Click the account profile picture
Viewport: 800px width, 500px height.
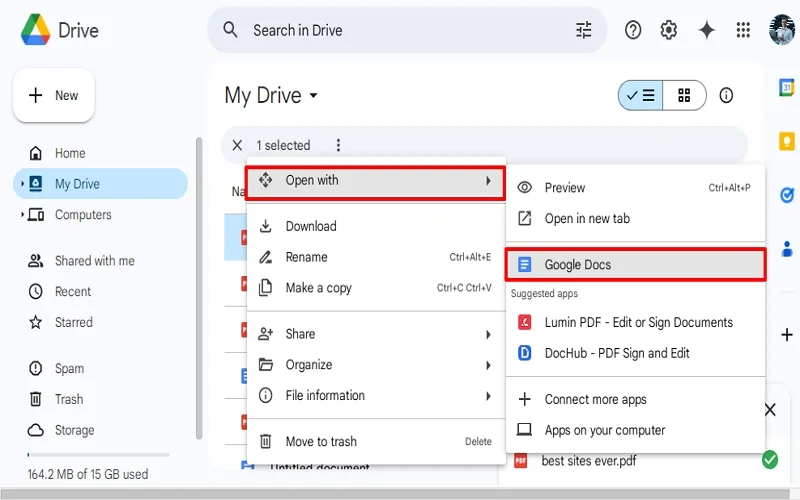782,30
